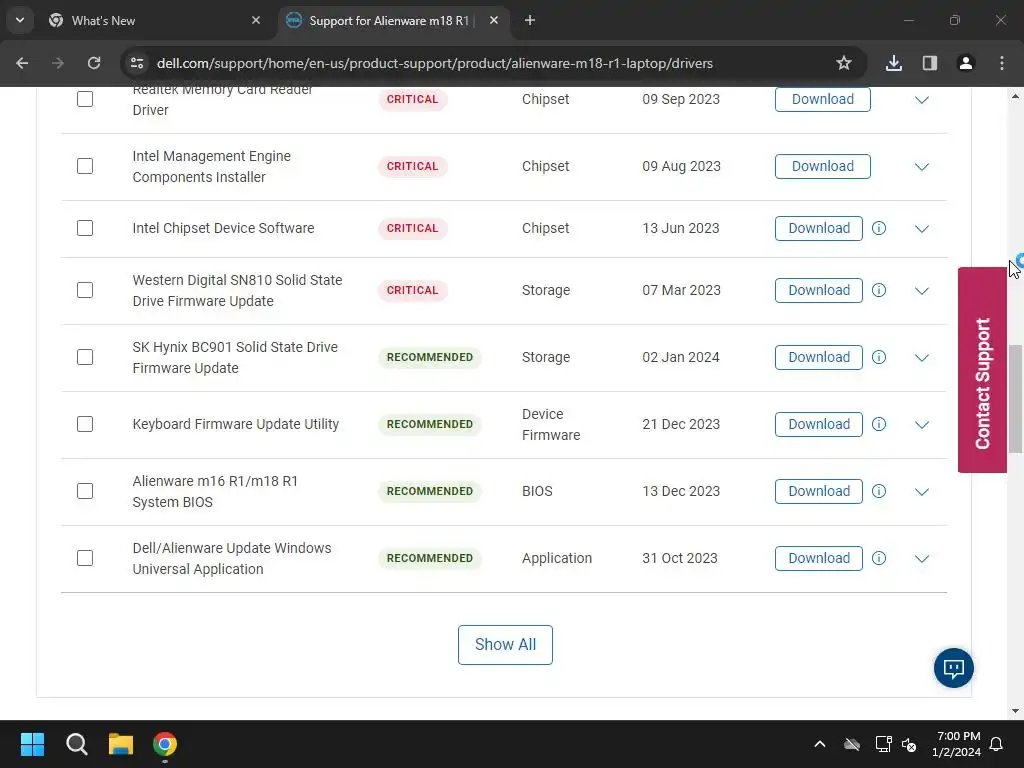
Task: Expand Western Digital SN810 row details
Action: (921, 291)
